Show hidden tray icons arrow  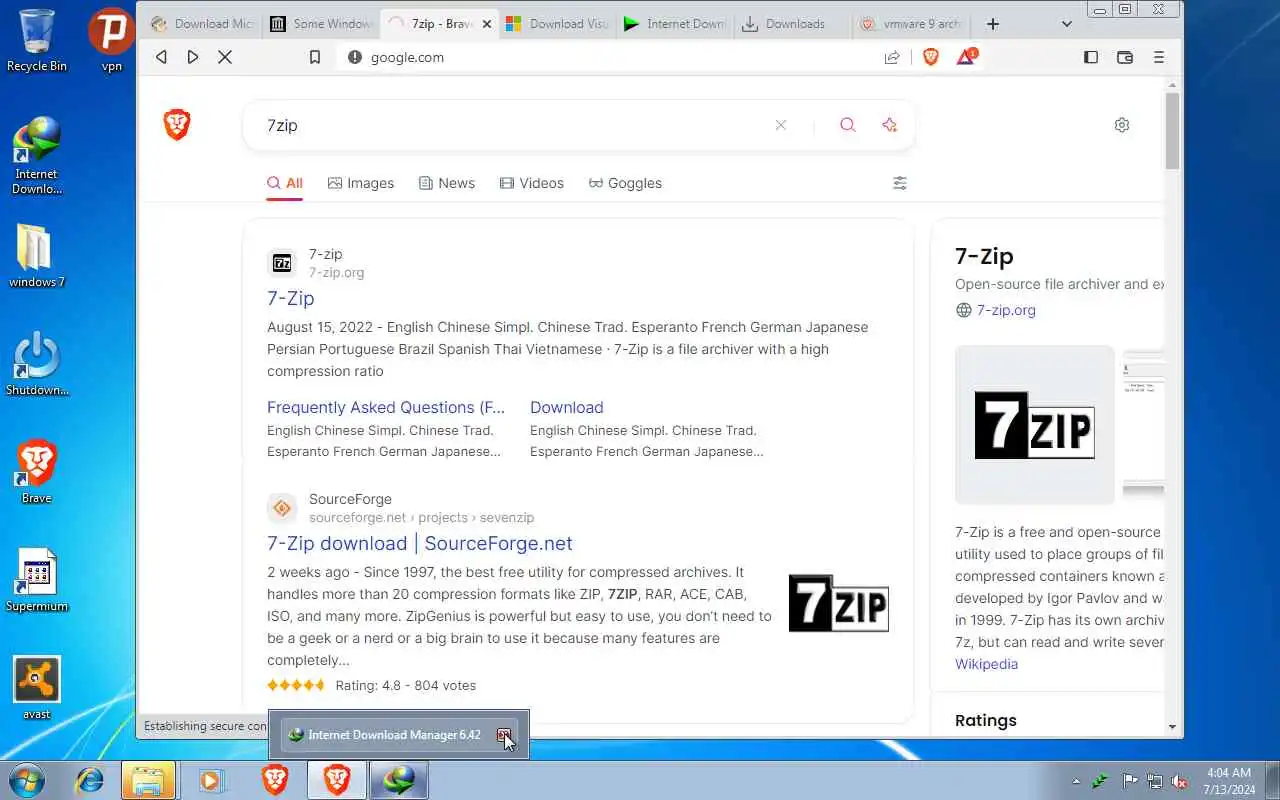[x=1077, y=781]
